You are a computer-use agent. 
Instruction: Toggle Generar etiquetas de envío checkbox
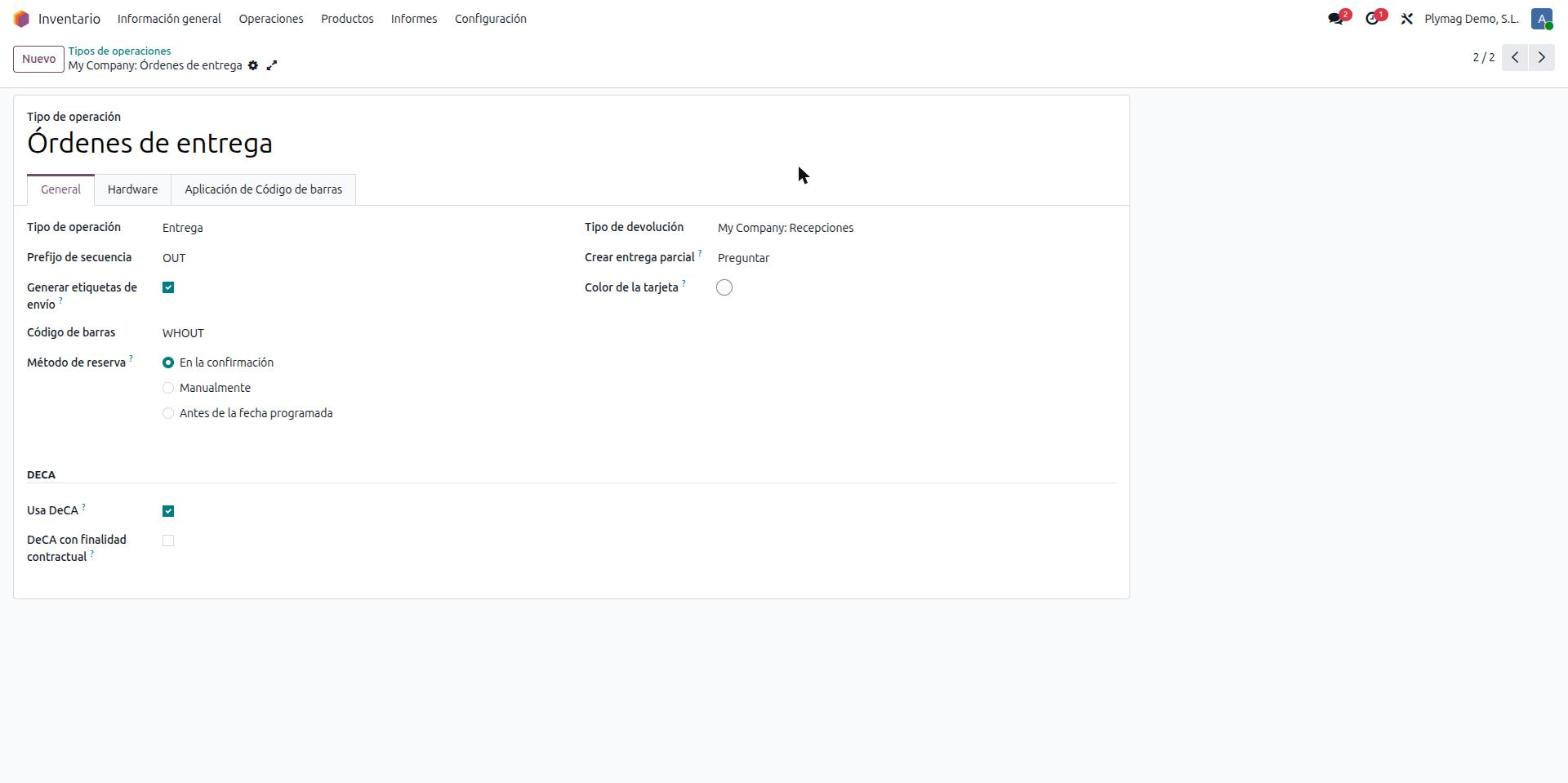(x=168, y=288)
